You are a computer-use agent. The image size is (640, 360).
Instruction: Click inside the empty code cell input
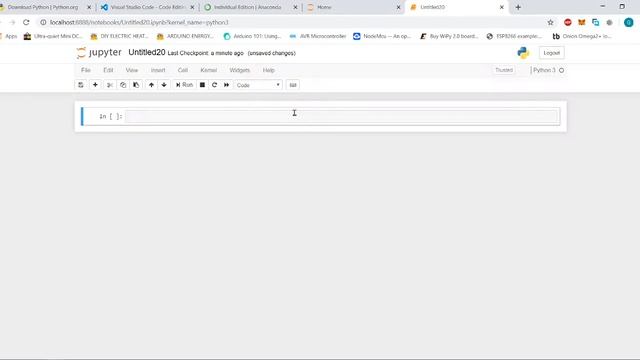341,116
